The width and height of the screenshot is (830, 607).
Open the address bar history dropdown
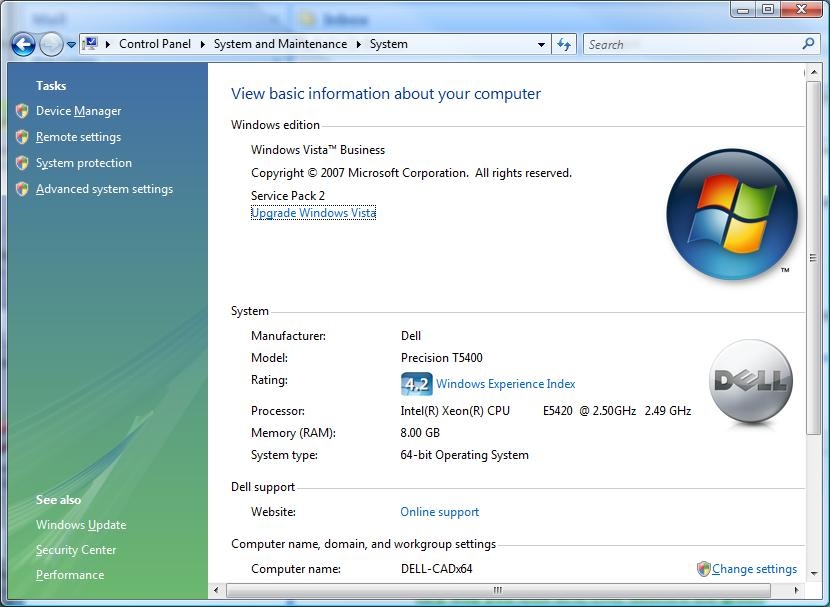click(541, 45)
